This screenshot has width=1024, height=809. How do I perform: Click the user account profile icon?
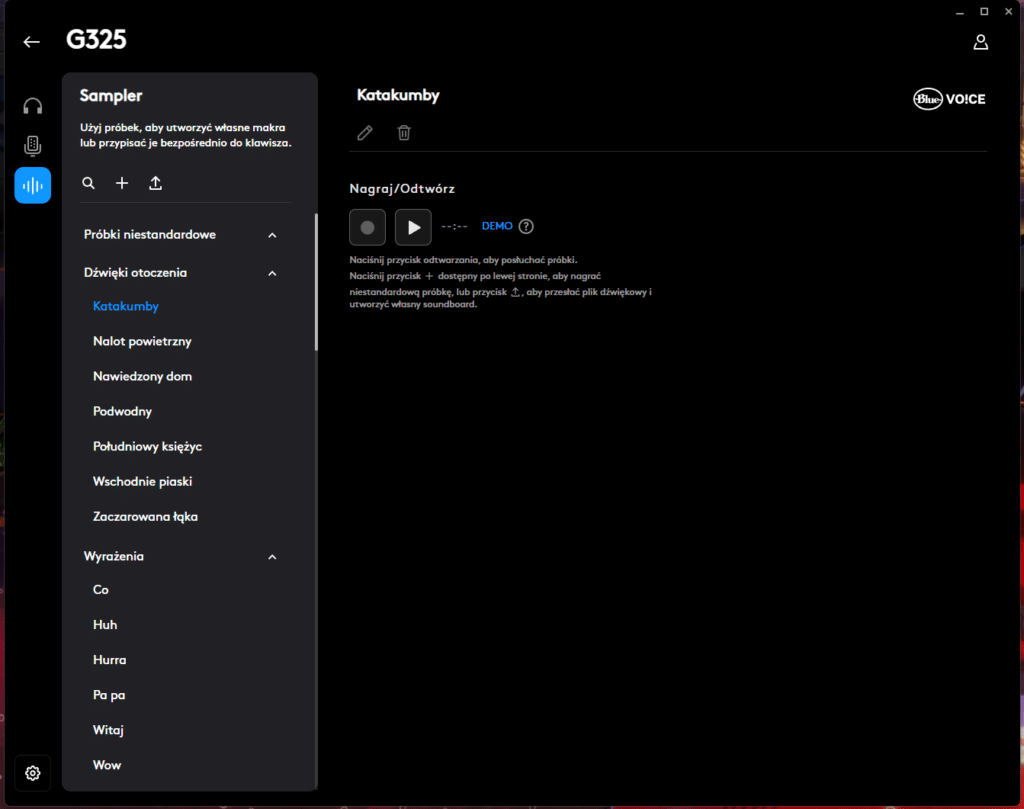(980, 42)
